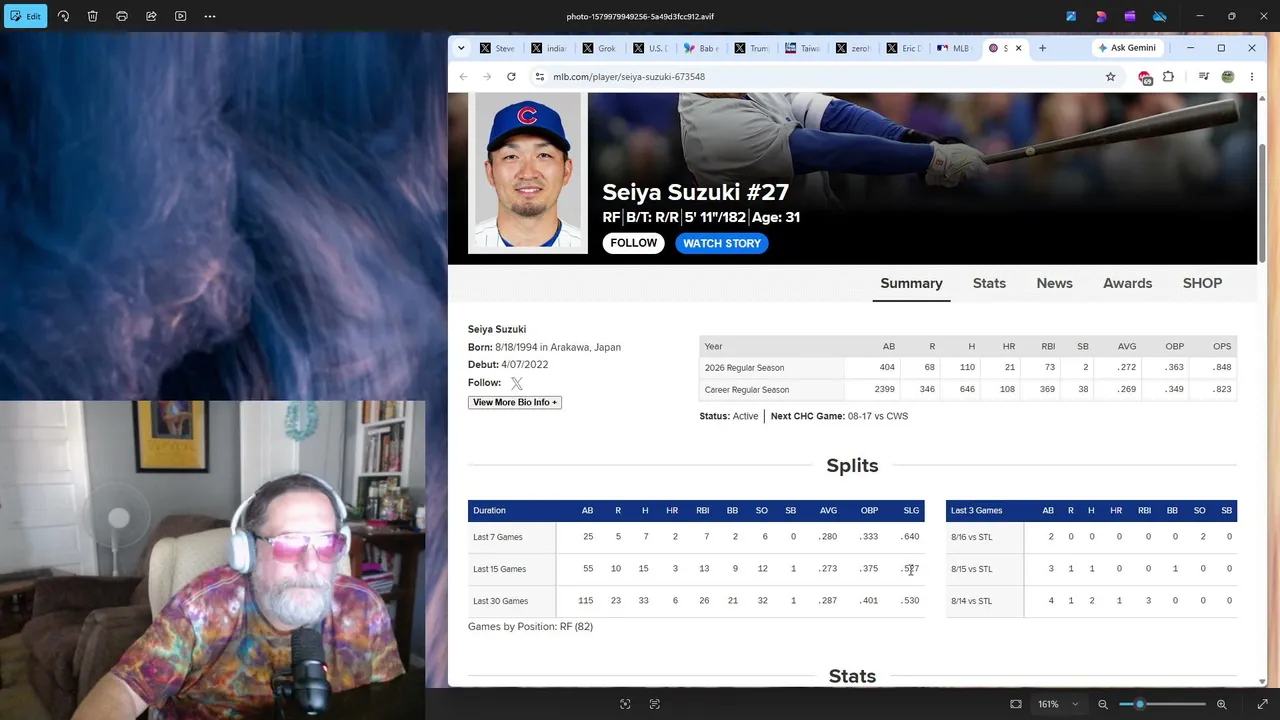Screen dimensions: 1280x720
Task: Enter full screen in Photos
Action: pos(1262,704)
